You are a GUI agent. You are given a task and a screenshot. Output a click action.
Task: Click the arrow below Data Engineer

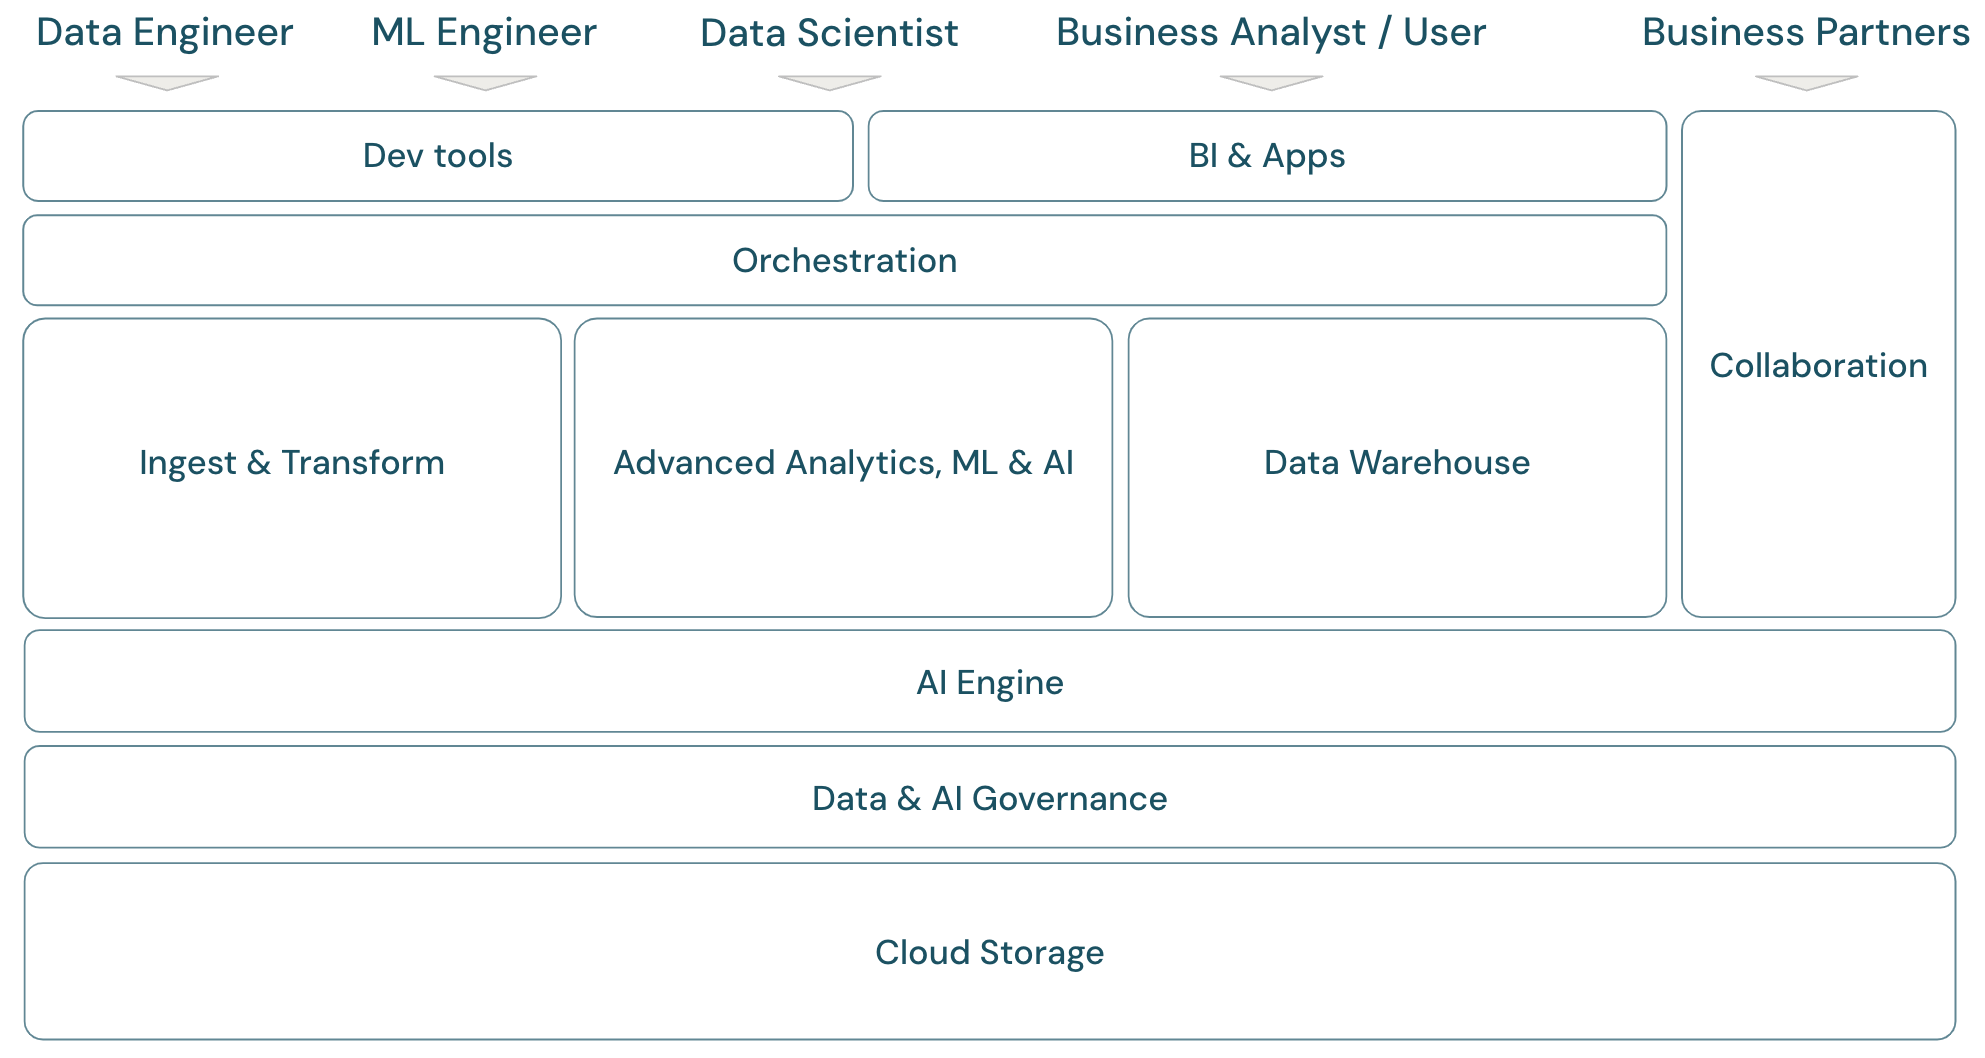(x=167, y=82)
